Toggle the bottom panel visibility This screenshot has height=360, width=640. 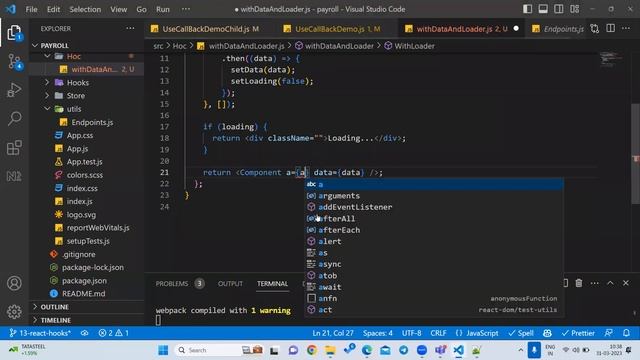coord(543,9)
